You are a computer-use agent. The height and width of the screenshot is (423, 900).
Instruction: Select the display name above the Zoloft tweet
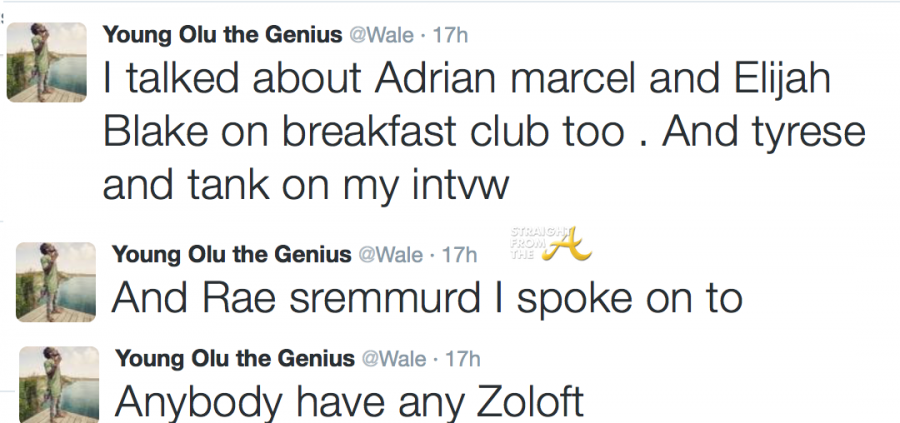click(235, 358)
